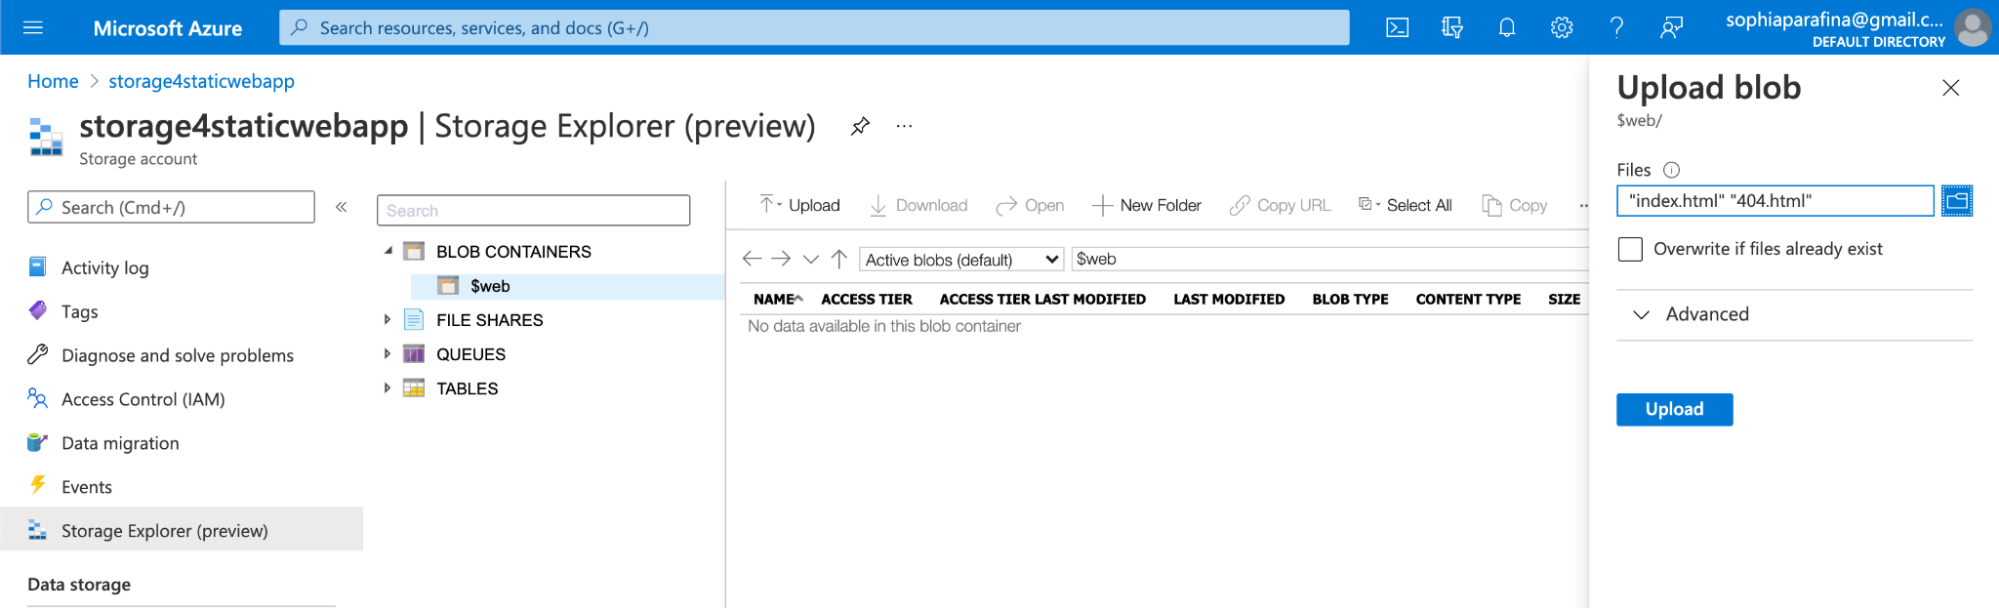Viewport: 1999px width, 609px height.
Task: Expand the QUEUES tree node
Action: (388, 354)
